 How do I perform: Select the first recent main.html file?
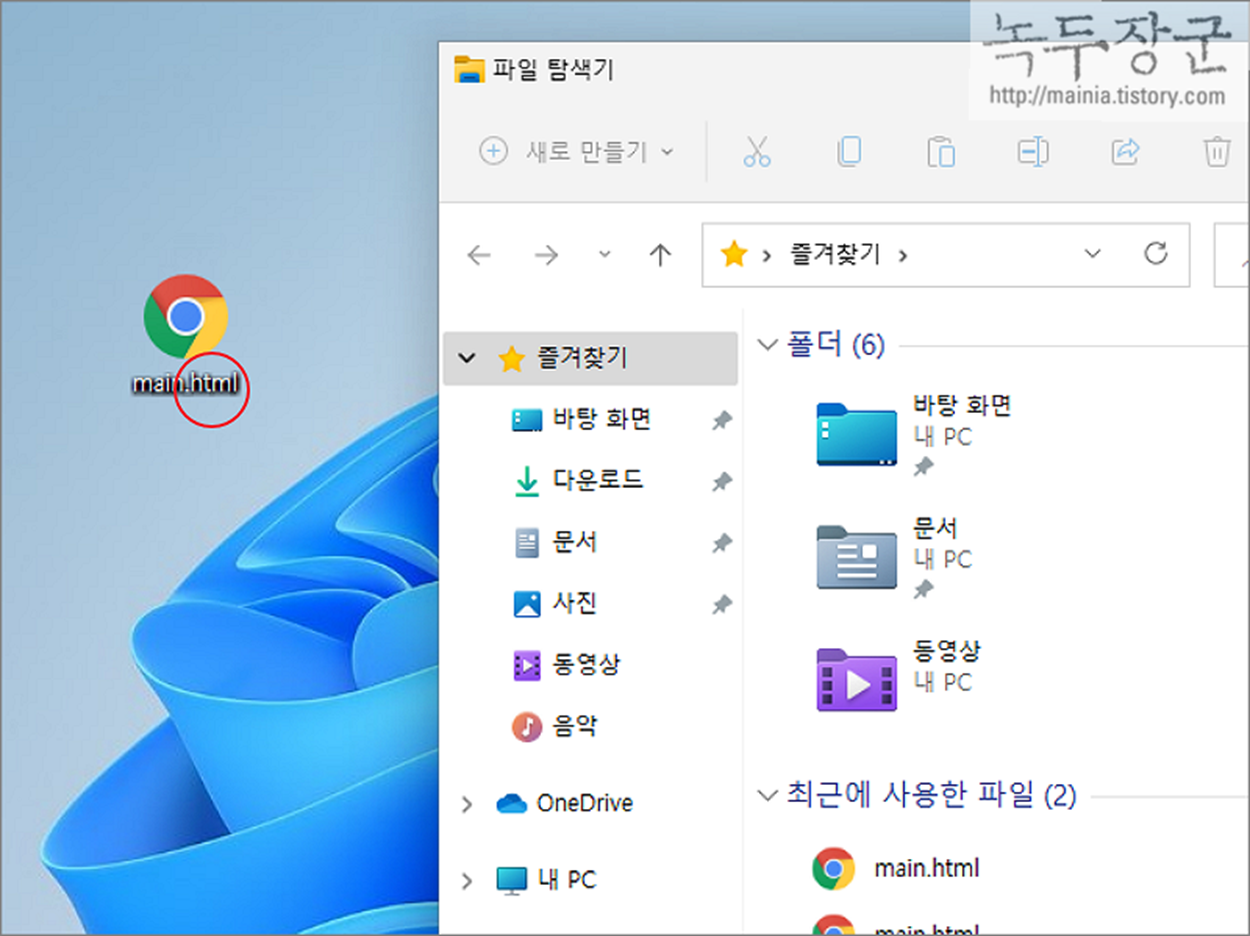tap(896, 868)
